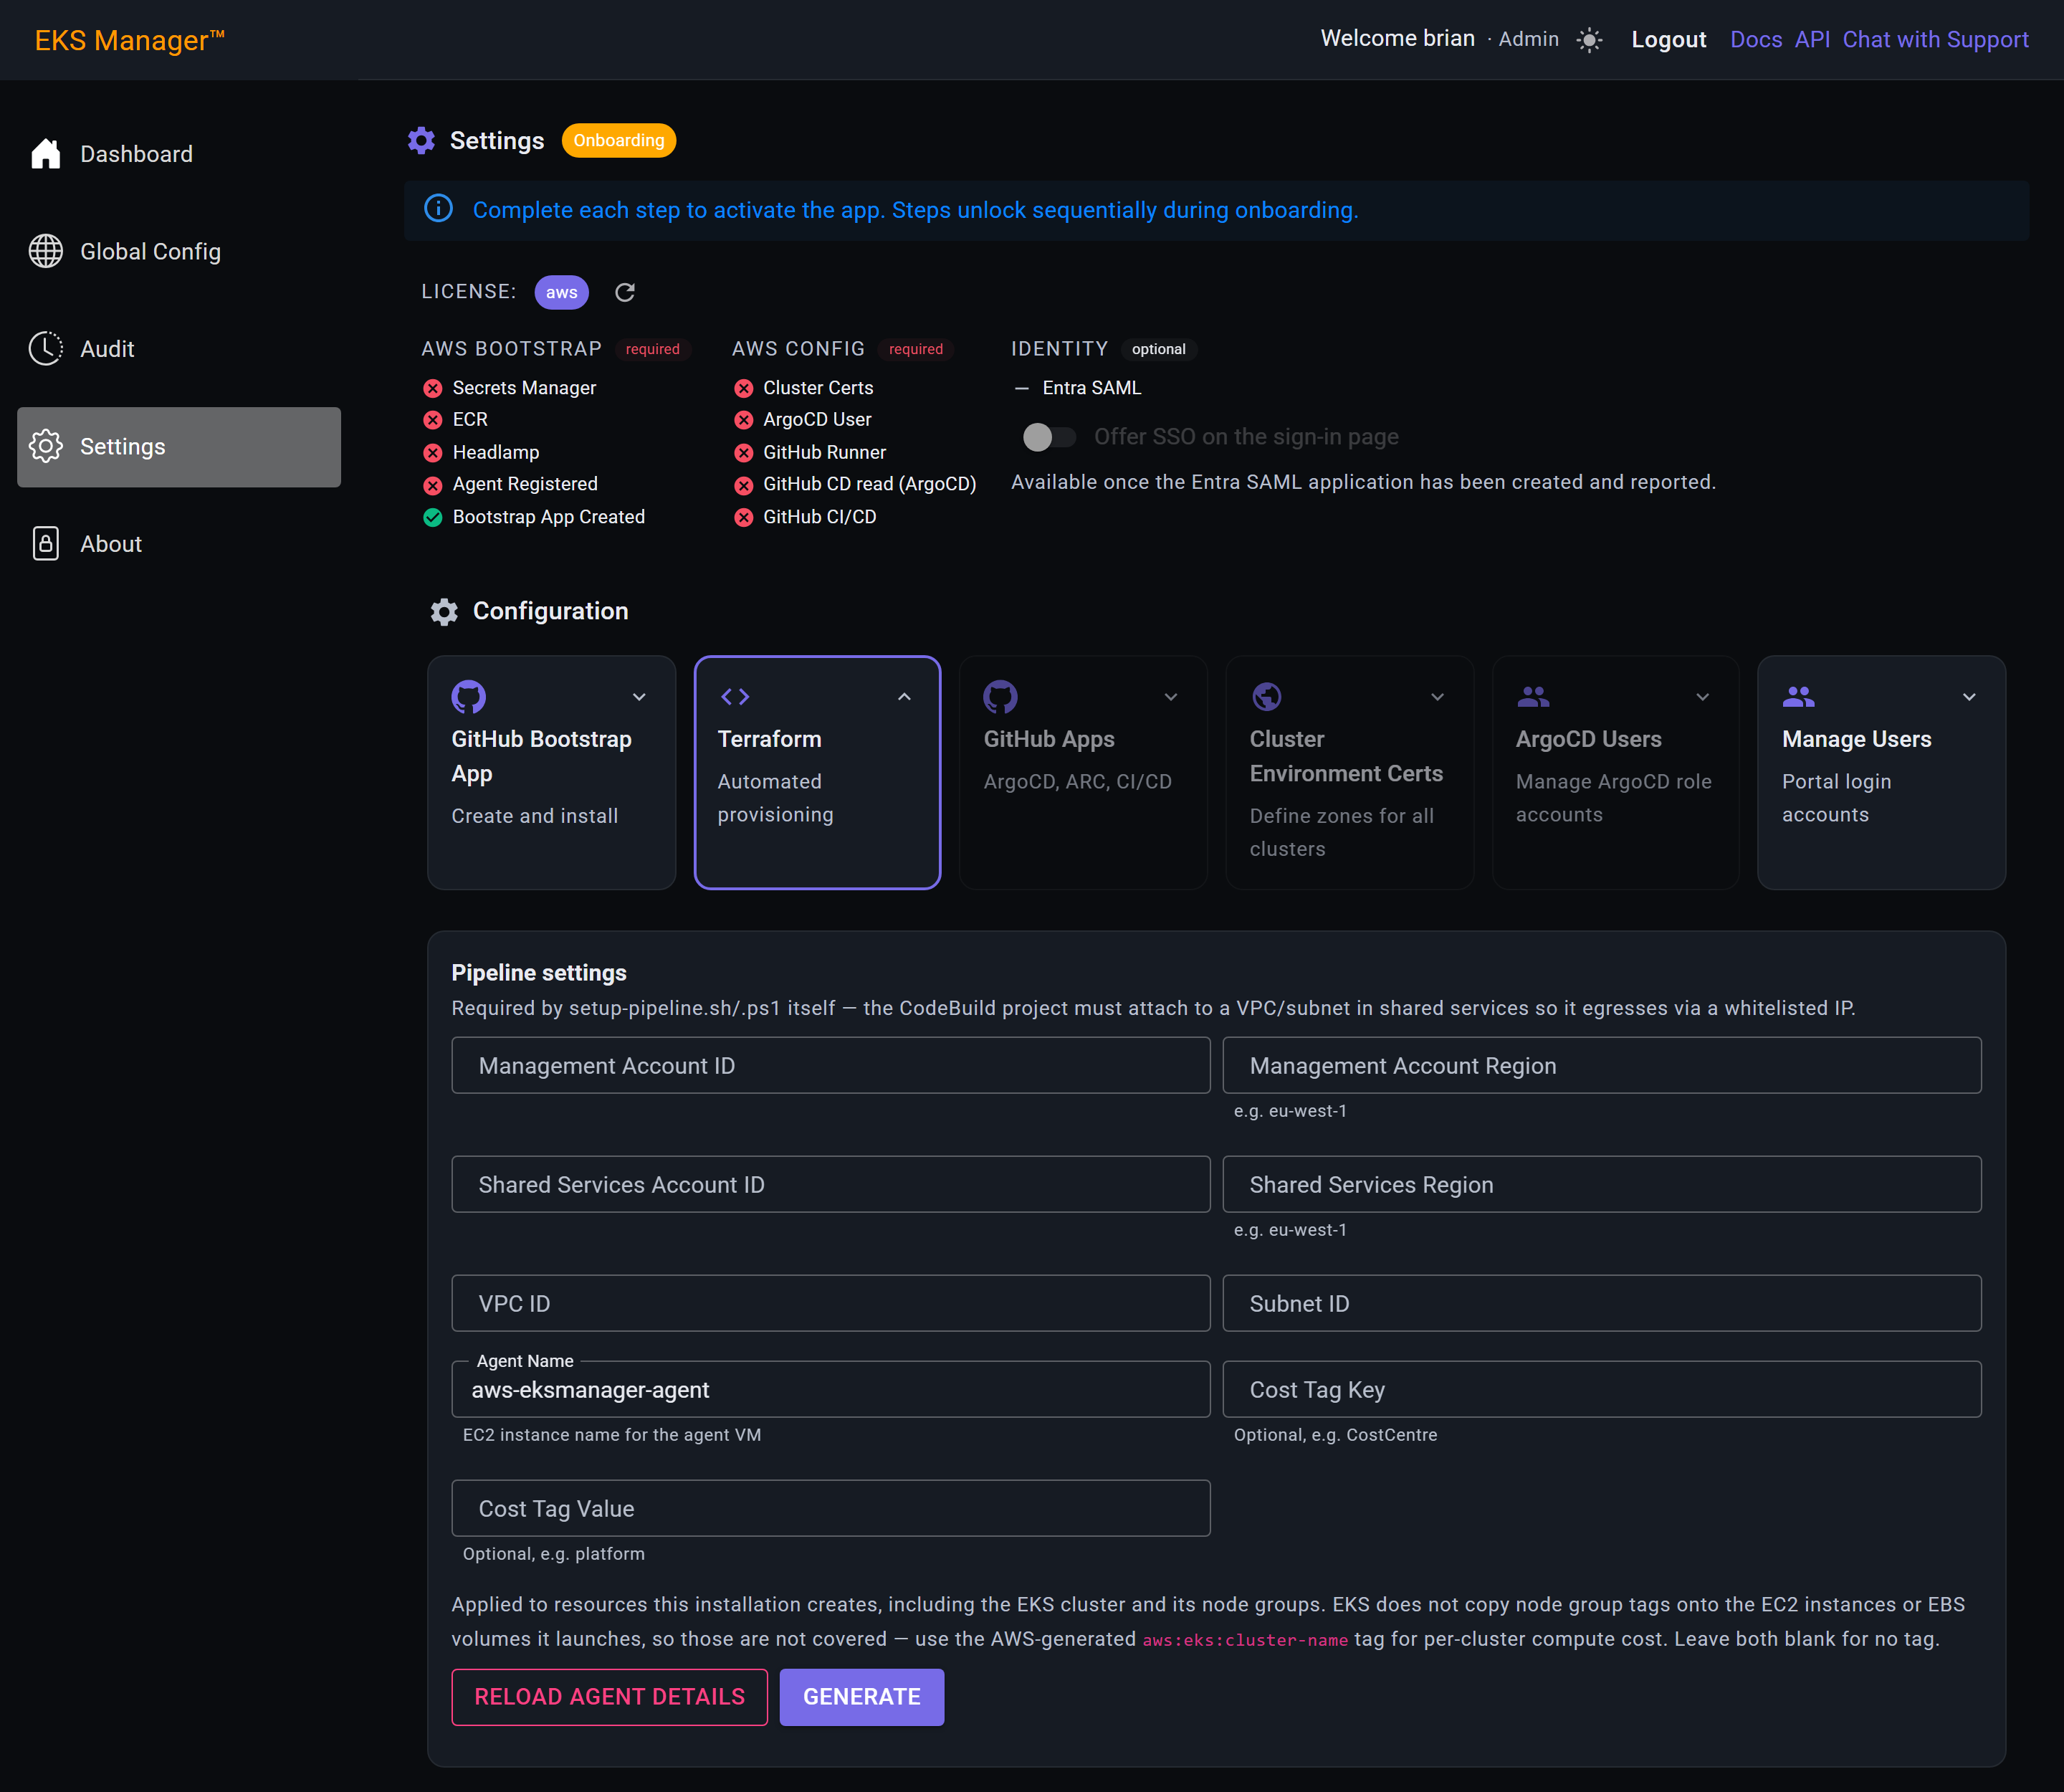Screen dimensions: 2064x1792
Task: Focus the Cost Tag Value field
Action: pos(830,1508)
